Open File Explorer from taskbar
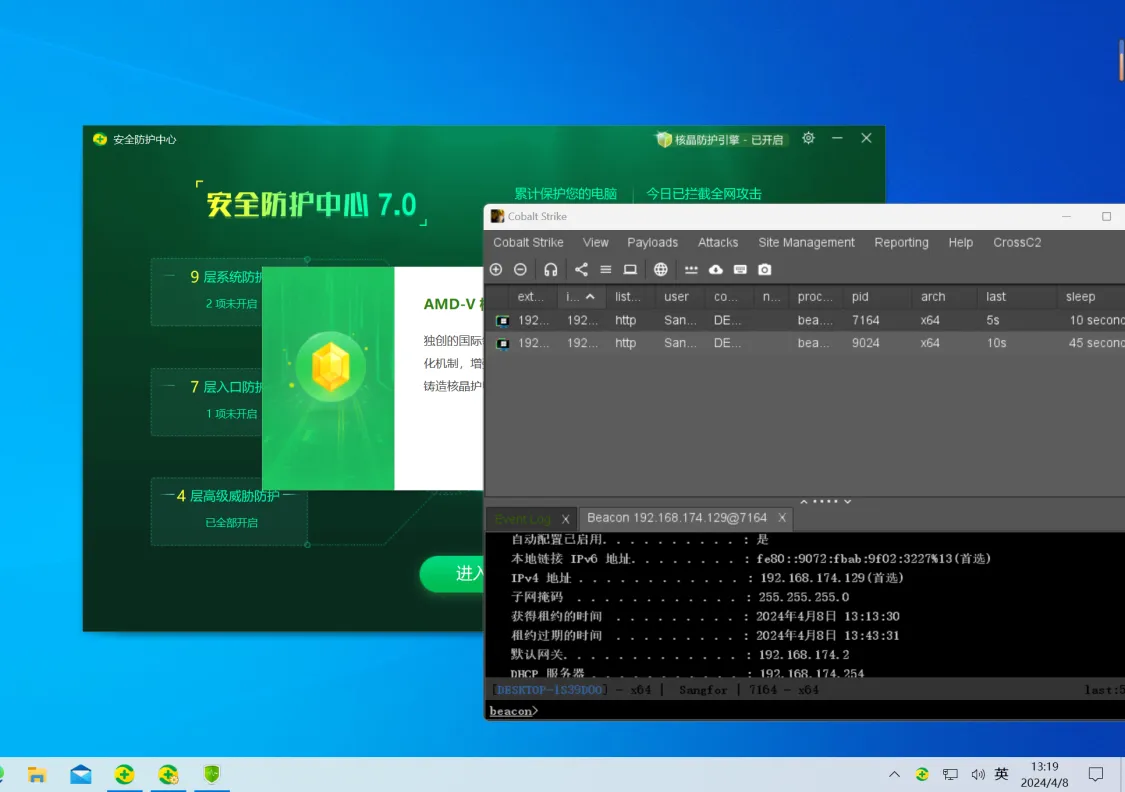Image resolution: width=1125 pixels, height=792 pixels. (37, 775)
